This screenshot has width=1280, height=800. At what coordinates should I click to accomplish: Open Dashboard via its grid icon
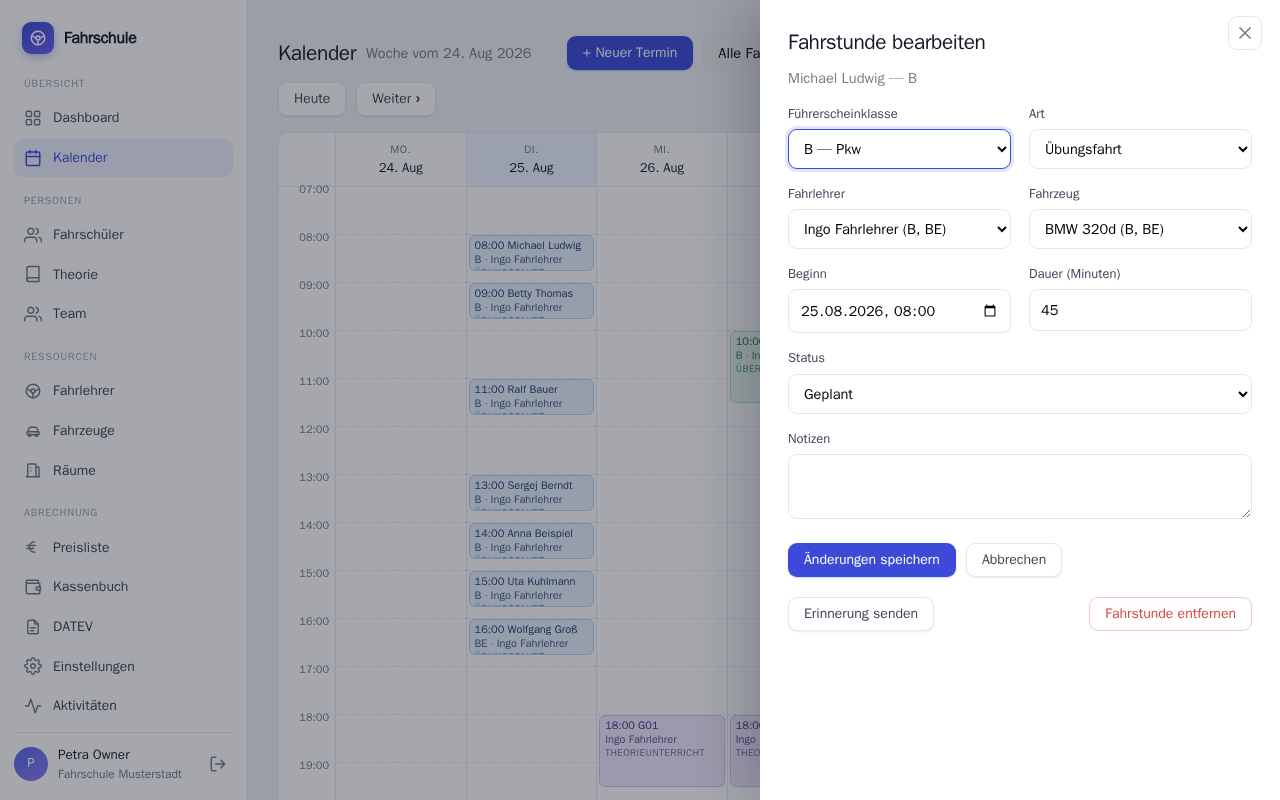33,118
